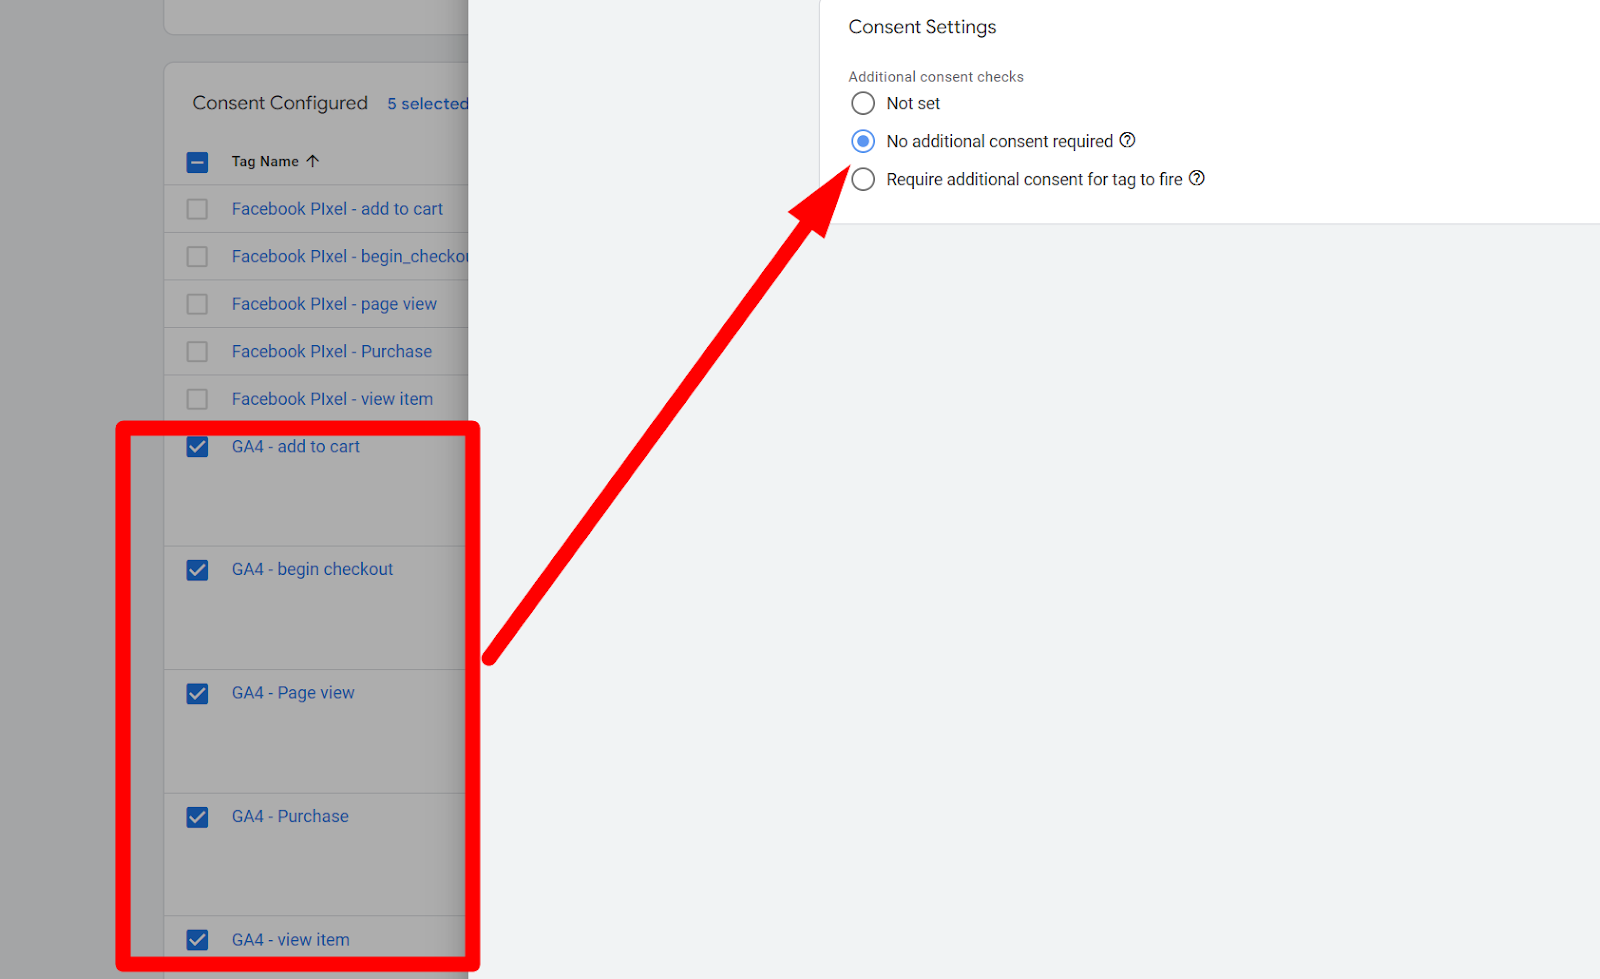Click help icon beside Require additional consent

point(1196,178)
